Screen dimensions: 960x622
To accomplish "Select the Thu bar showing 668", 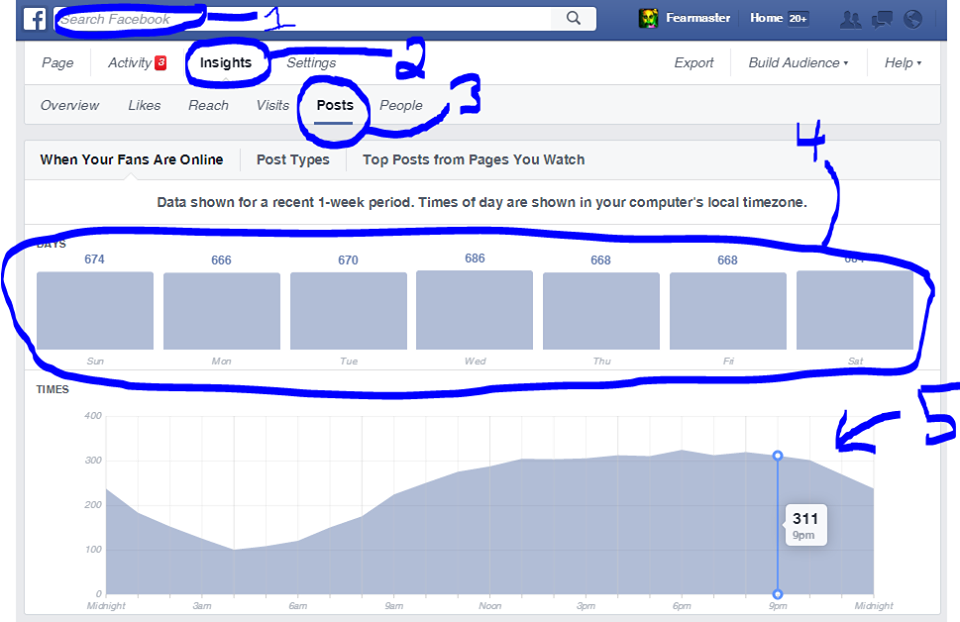I will 601,311.
